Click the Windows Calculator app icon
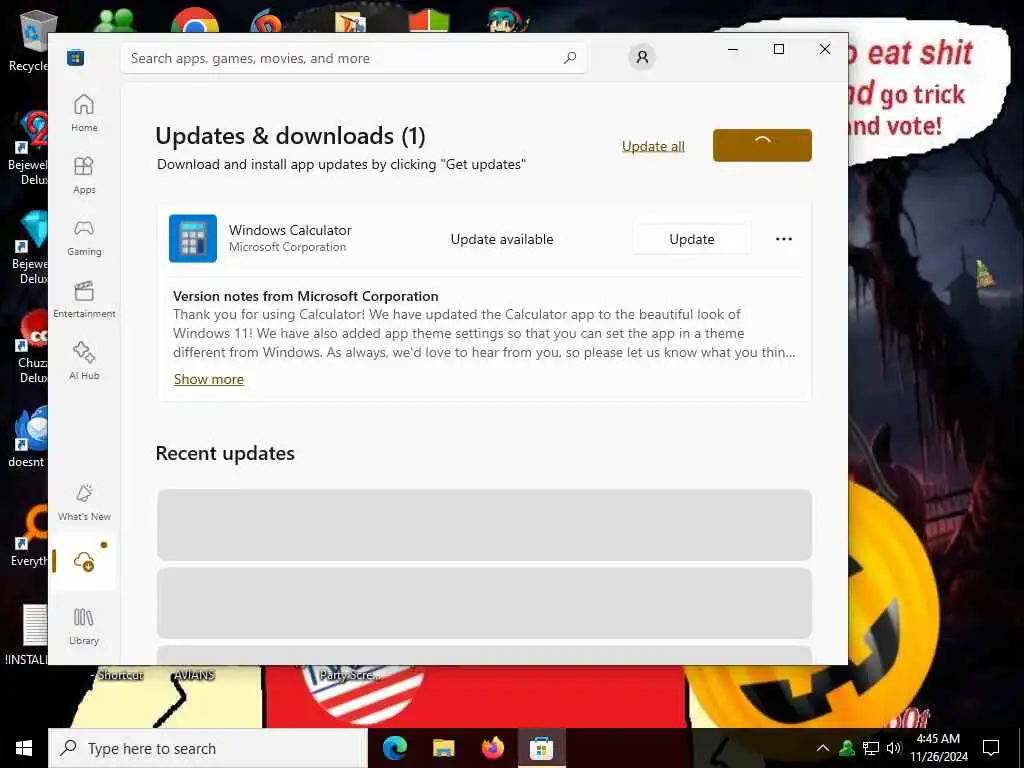Viewport: 1024px width, 768px height. [193, 238]
